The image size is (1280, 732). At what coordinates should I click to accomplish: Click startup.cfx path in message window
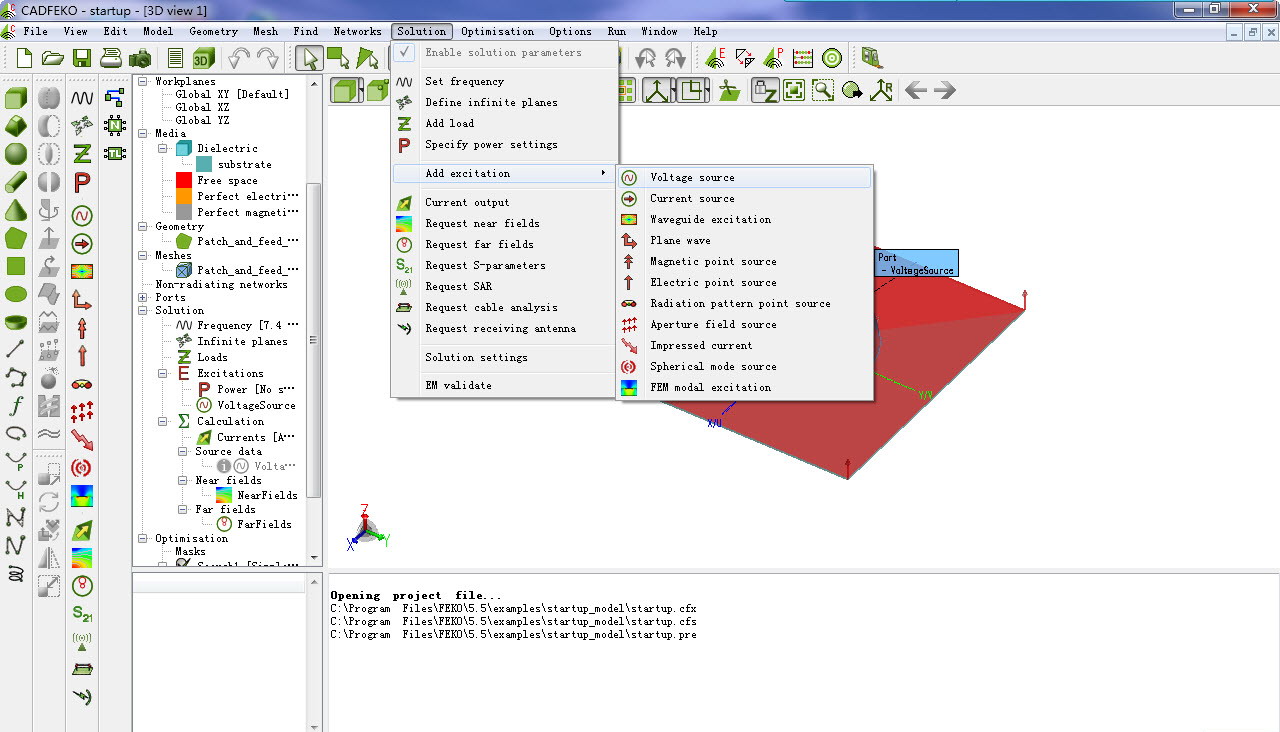[513, 608]
